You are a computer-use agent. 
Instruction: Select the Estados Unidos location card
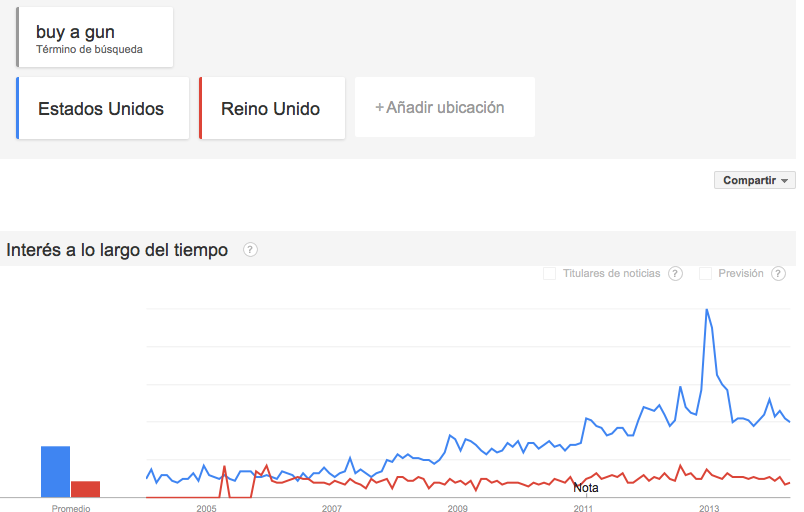(102, 108)
